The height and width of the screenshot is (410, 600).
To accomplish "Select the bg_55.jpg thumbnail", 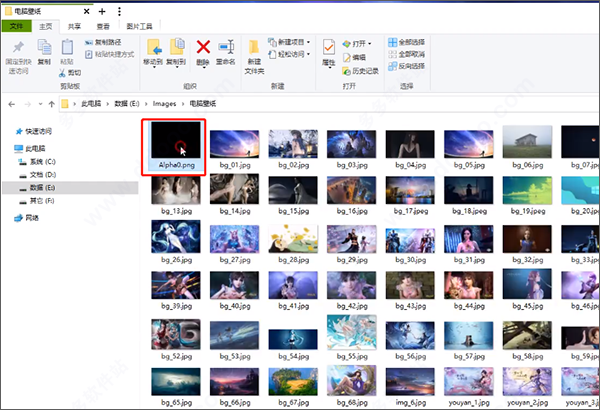I will pos(352,332).
